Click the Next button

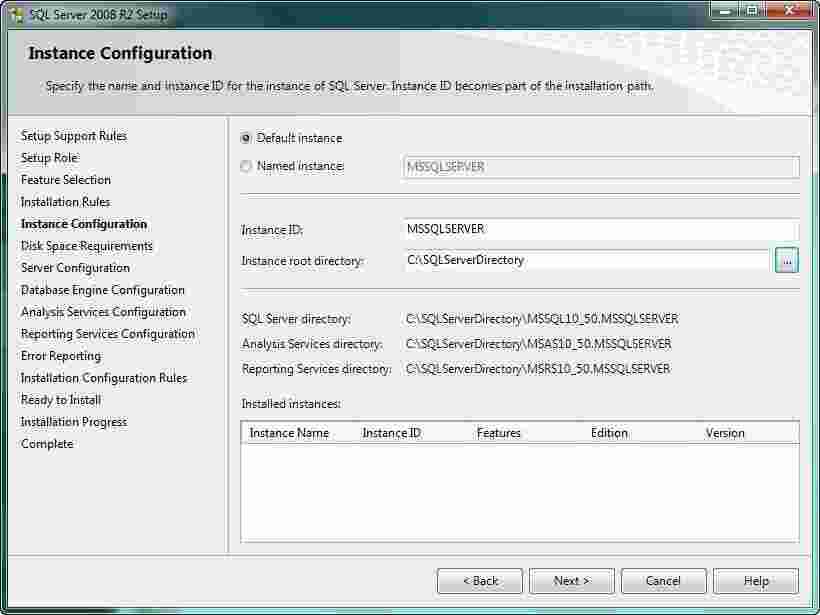coord(572,581)
